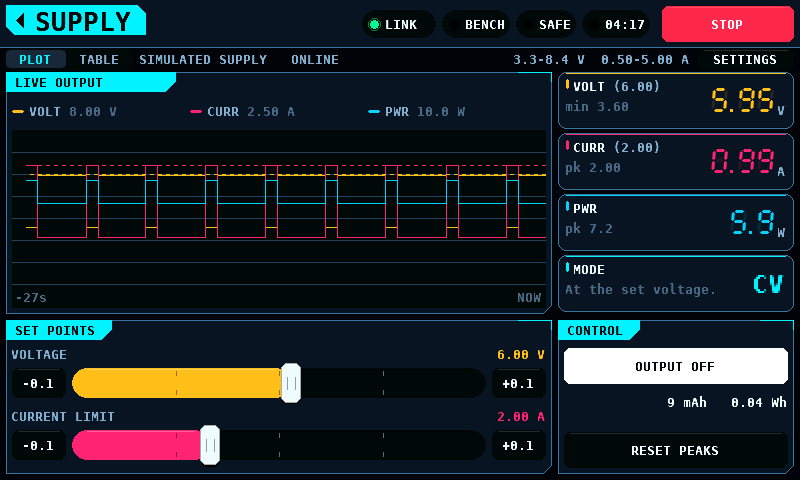Screen dimensions: 800x480
Task: Open the SETTINGS panel
Action: click(744, 60)
